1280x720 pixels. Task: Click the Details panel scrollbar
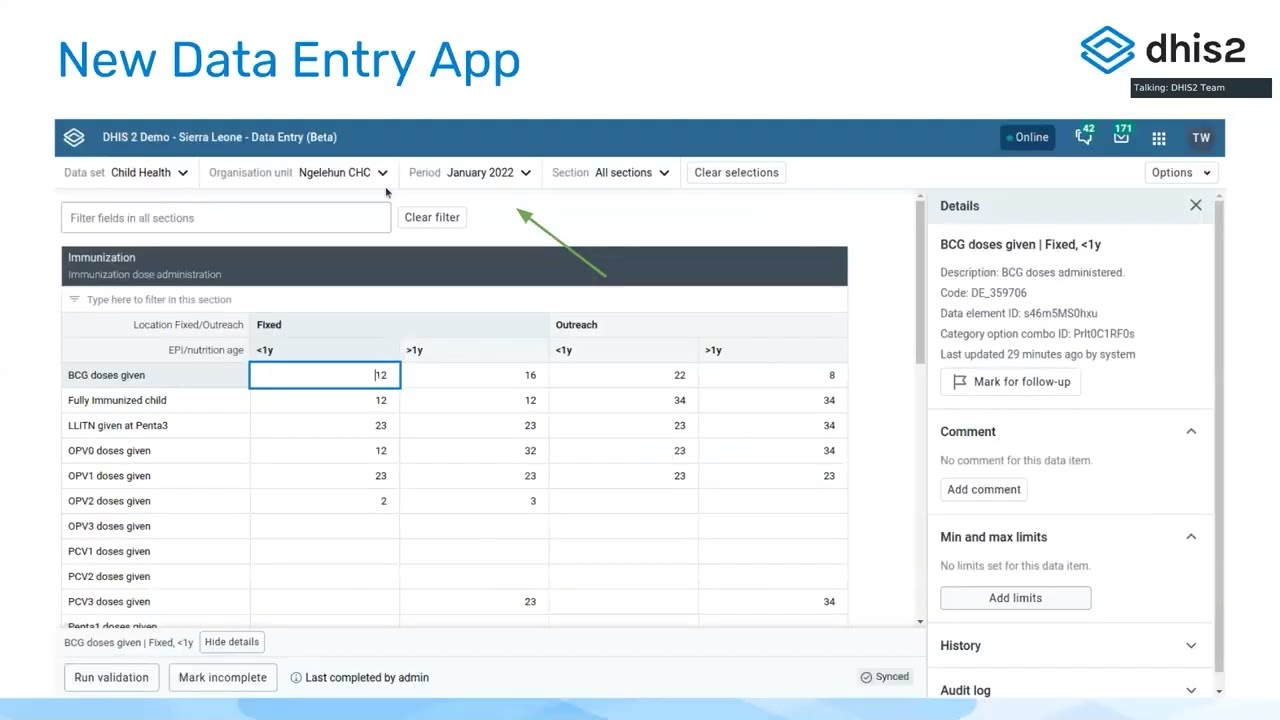point(1218,435)
